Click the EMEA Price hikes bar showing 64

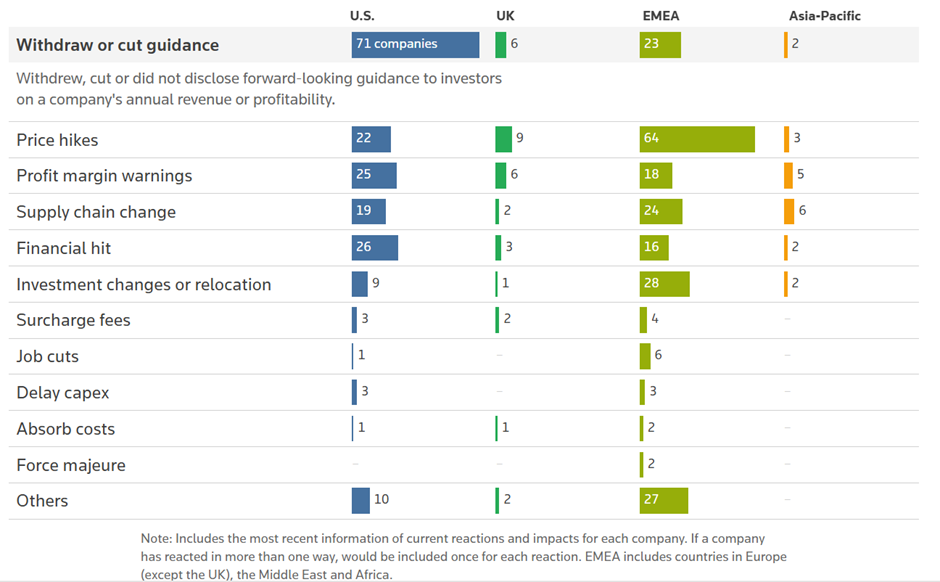pyautogui.click(x=697, y=139)
